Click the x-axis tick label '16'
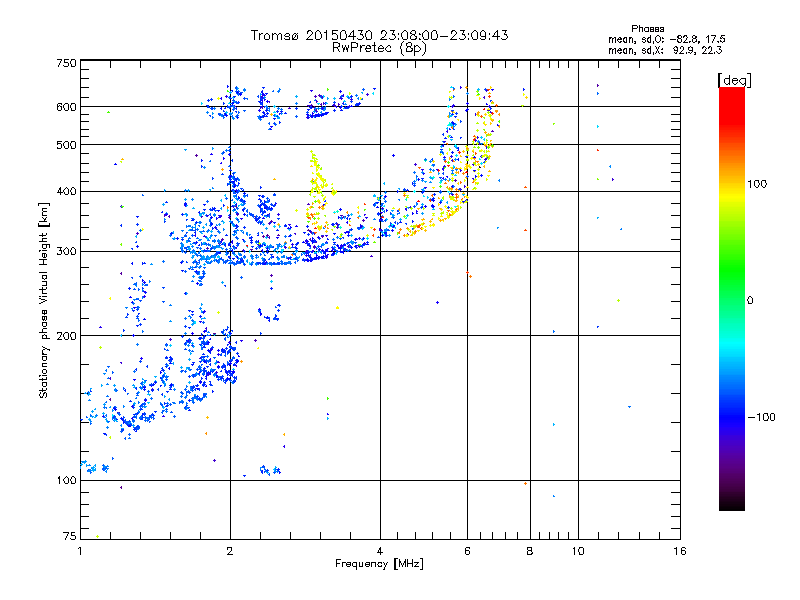Image resolution: width=800 pixels, height=600 pixels. coord(680,551)
